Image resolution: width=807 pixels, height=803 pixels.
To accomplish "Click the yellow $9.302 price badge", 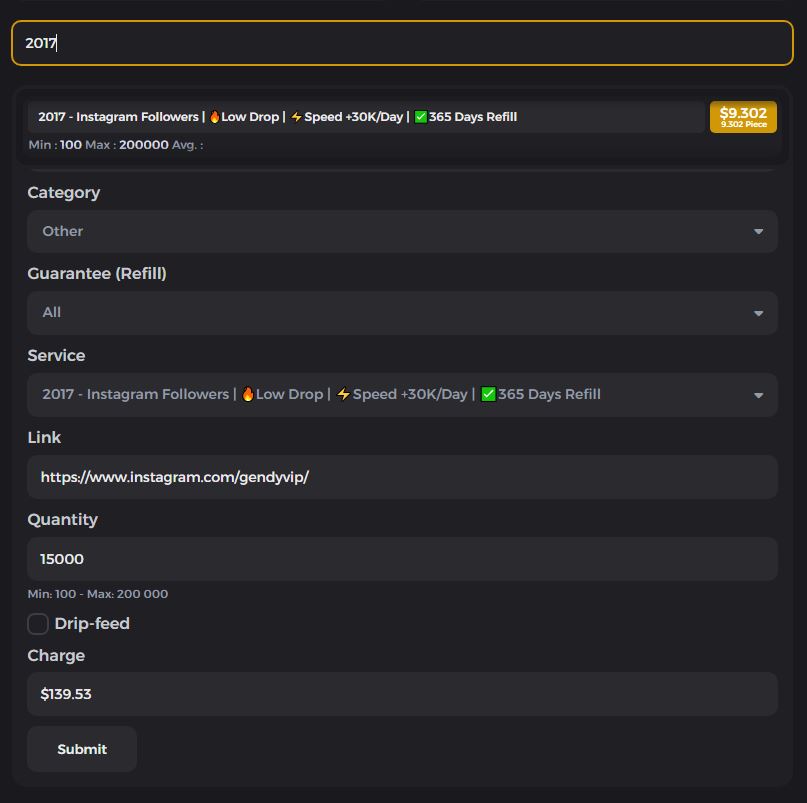I will [x=742, y=116].
